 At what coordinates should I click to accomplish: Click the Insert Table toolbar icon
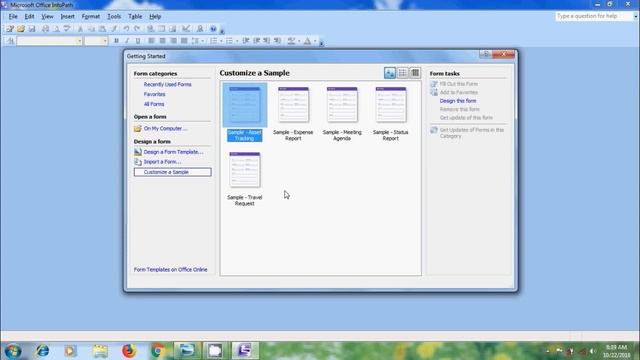pos(162,29)
